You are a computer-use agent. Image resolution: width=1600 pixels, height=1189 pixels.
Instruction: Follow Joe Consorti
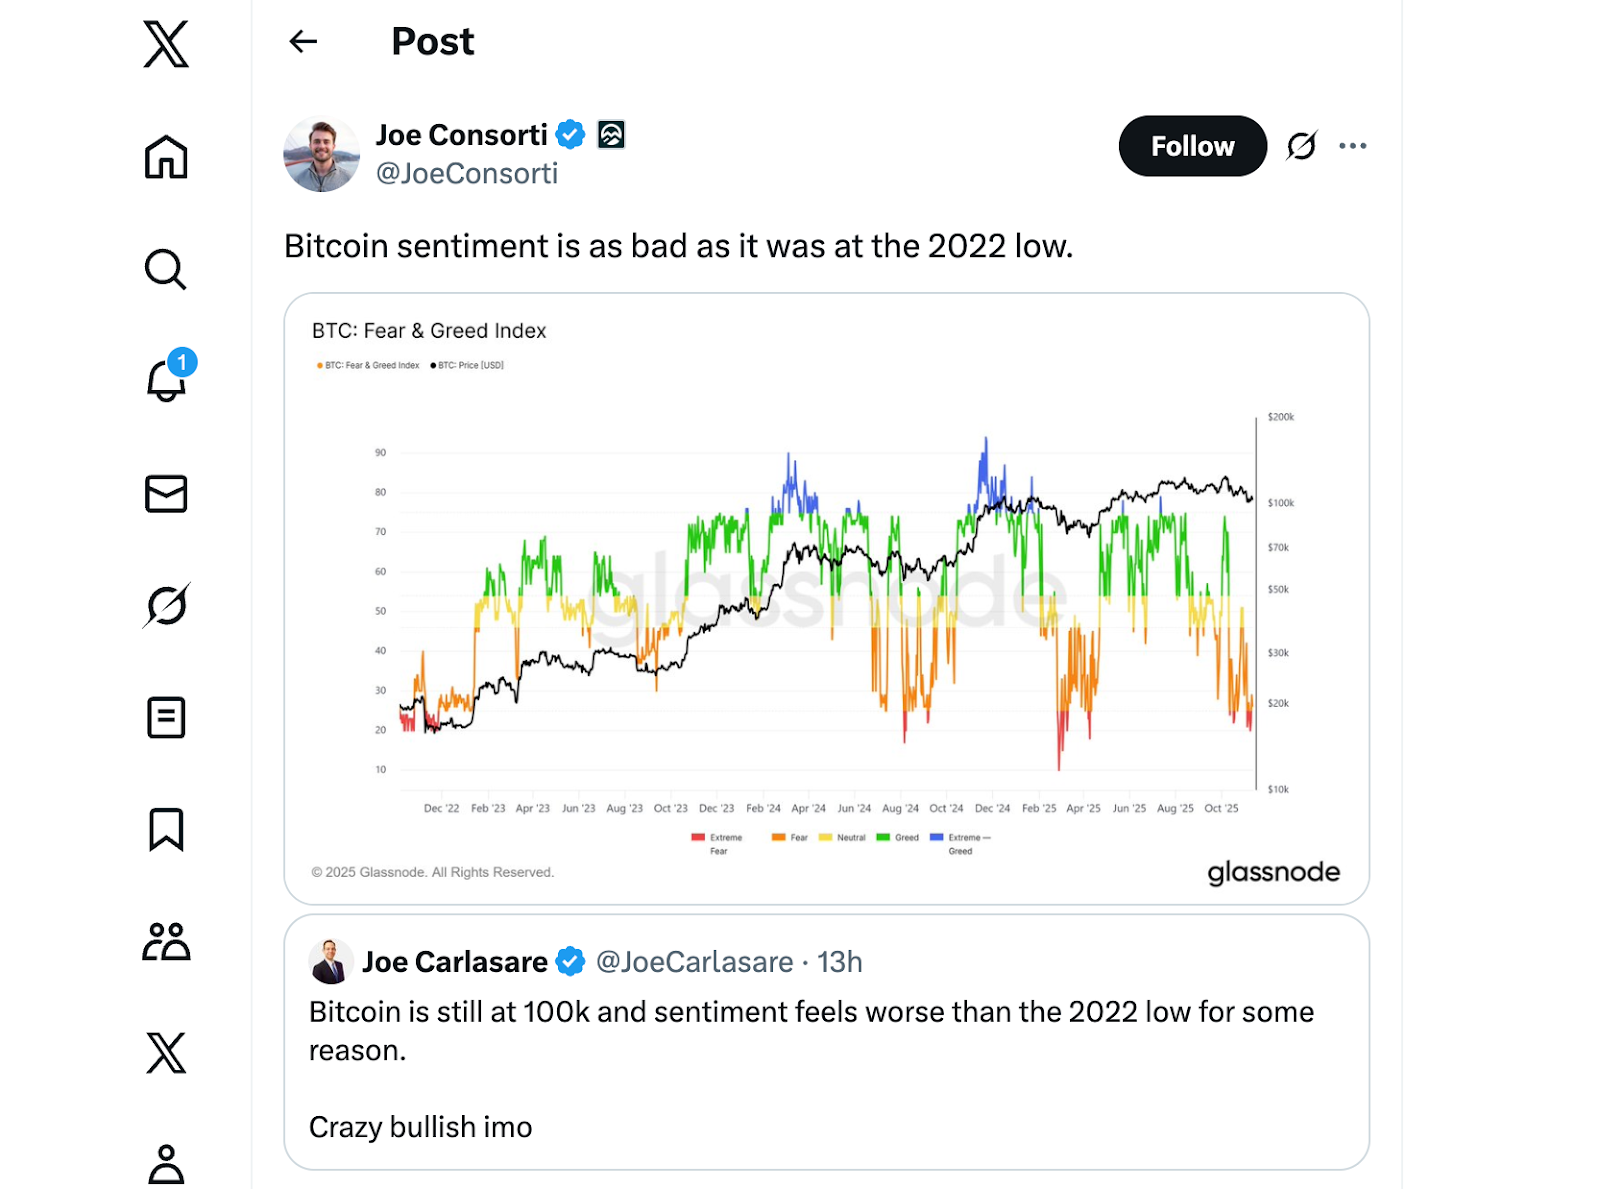tap(1192, 145)
